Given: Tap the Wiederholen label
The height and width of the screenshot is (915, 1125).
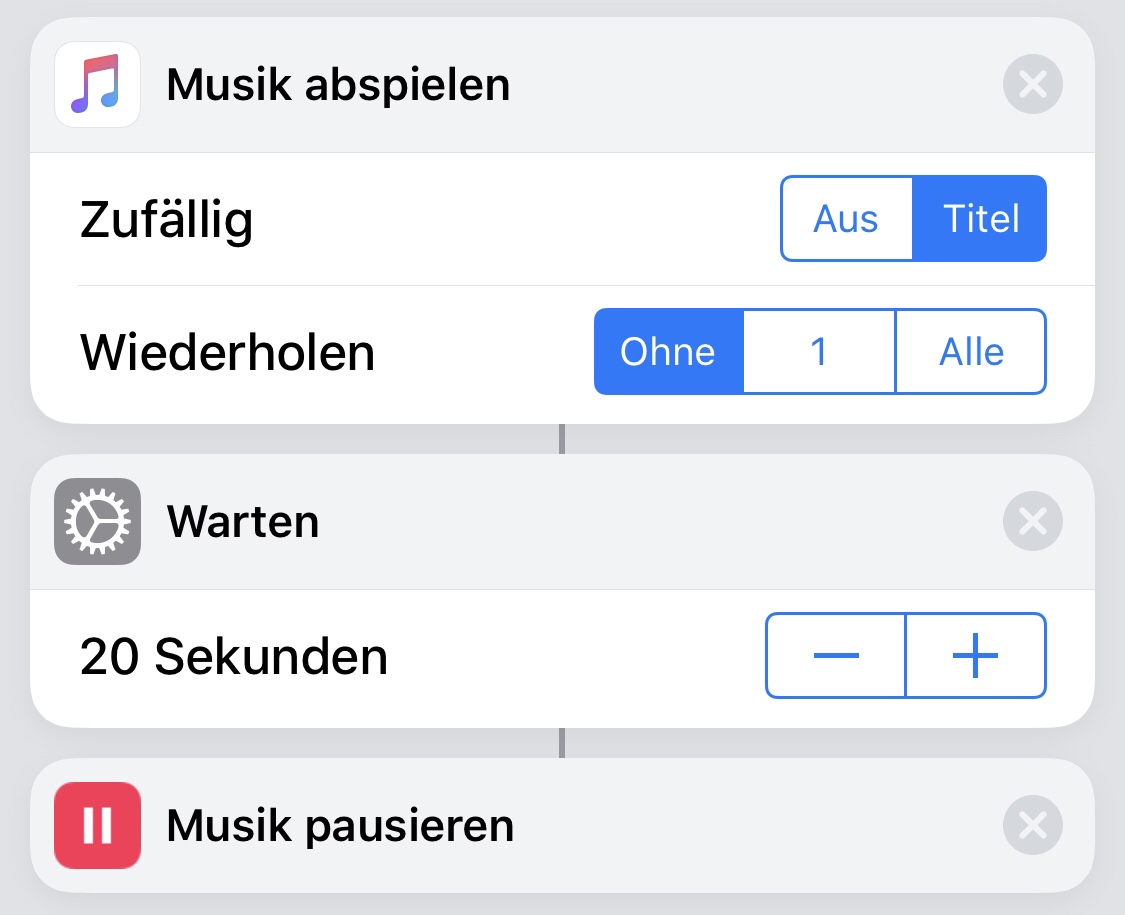Looking at the screenshot, I should tap(227, 352).
